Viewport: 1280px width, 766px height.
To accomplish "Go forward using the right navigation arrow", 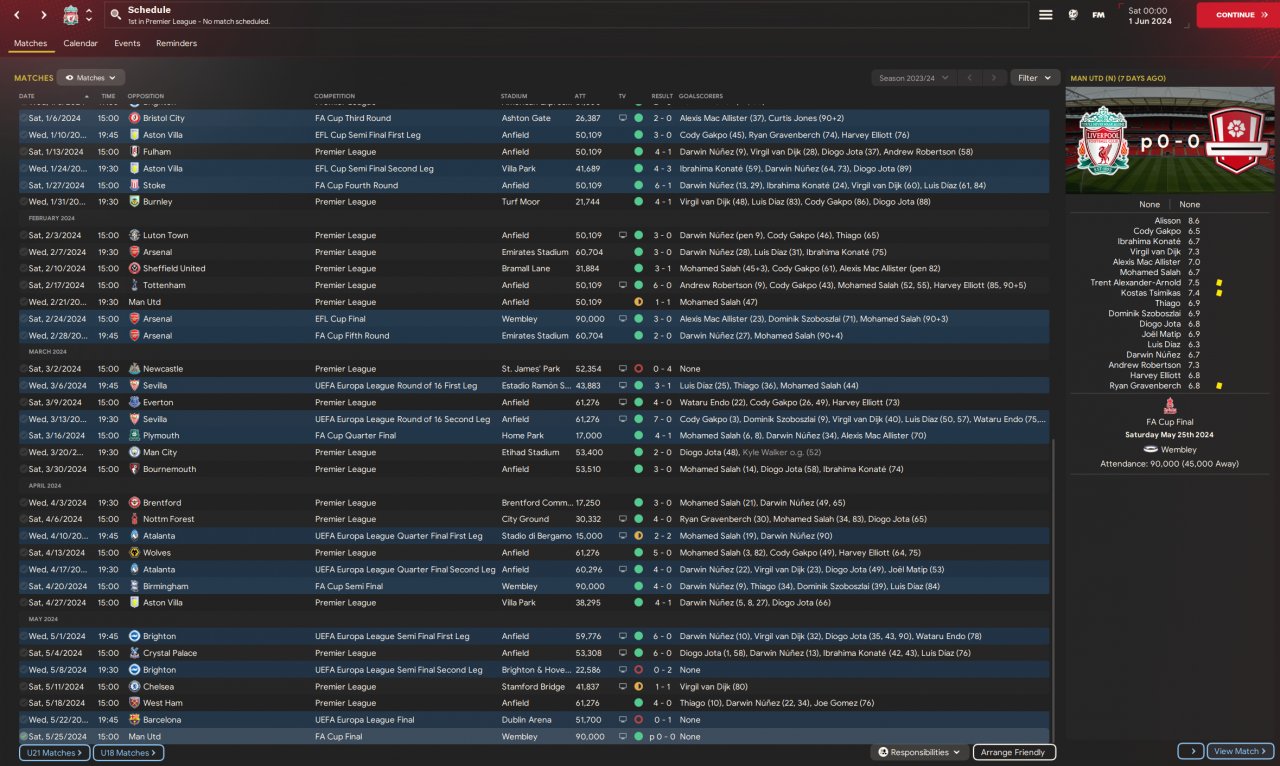I will click(x=44, y=15).
